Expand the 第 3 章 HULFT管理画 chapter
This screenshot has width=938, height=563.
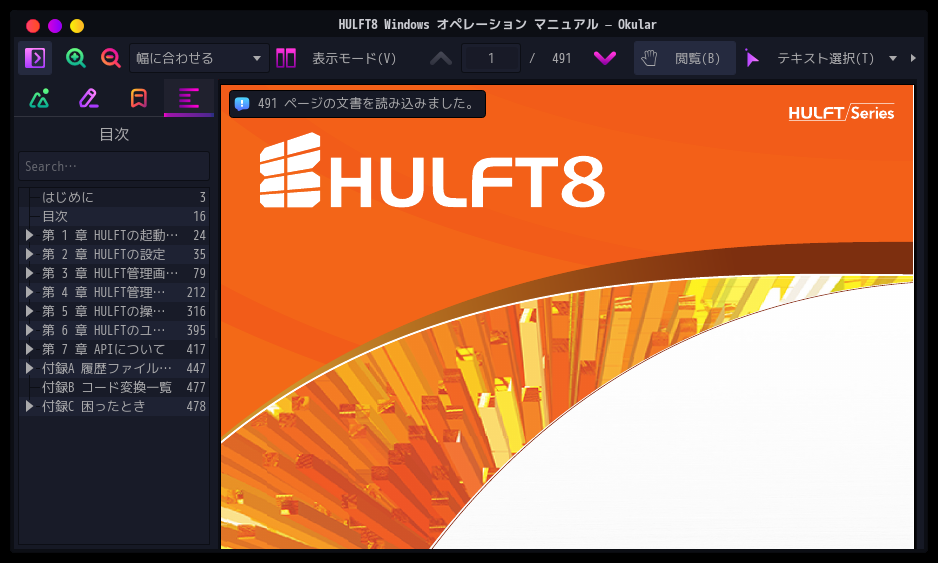pyautogui.click(x=29, y=273)
